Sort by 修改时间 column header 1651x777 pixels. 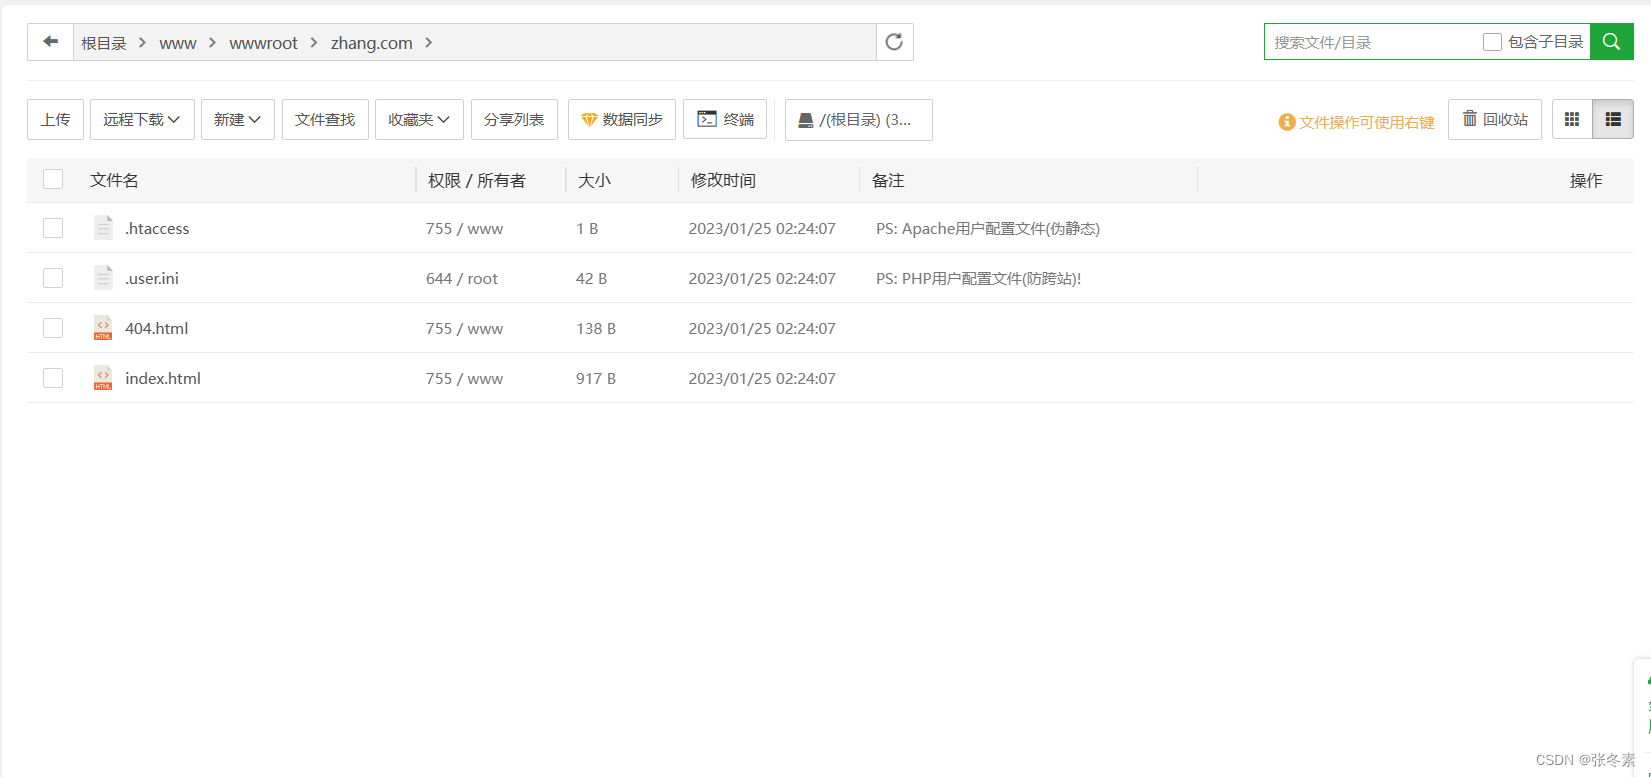tap(723, 180)
